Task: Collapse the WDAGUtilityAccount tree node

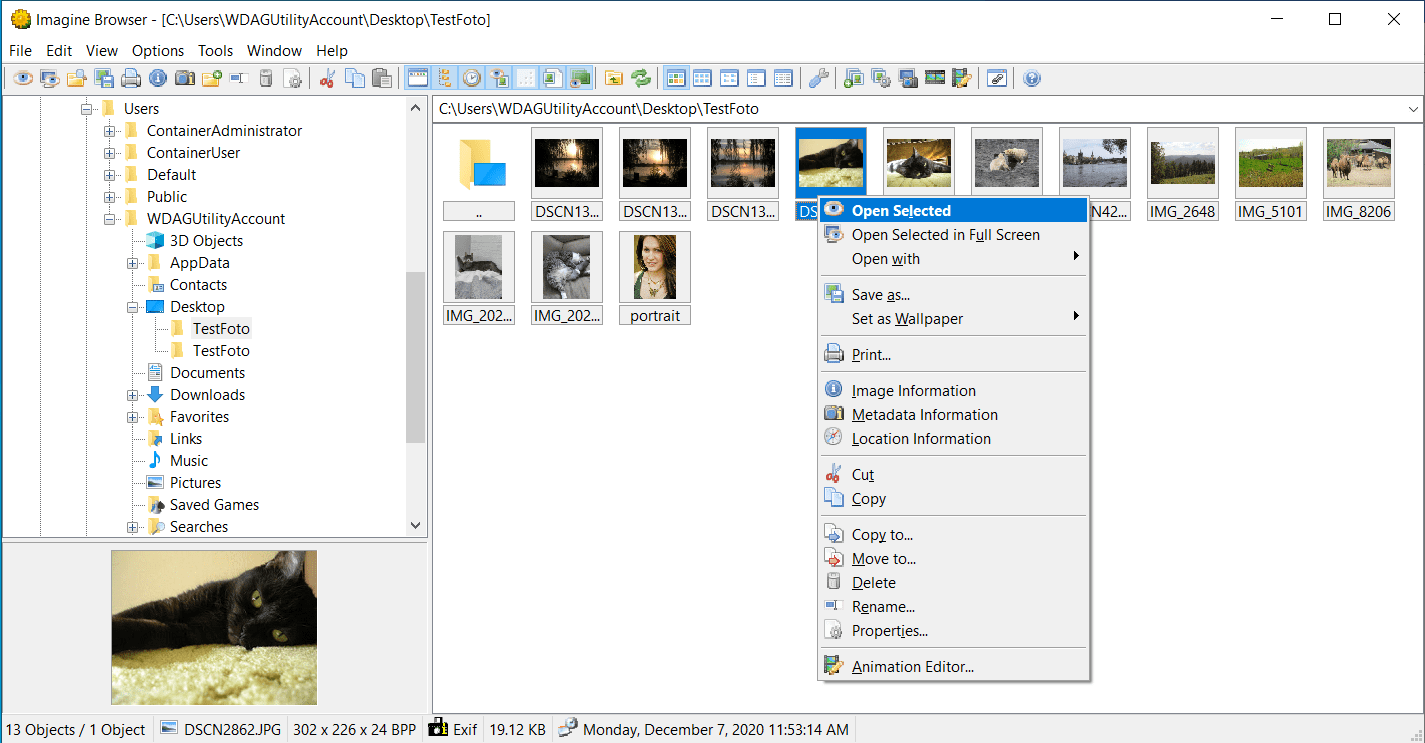Action: (x=110, y=219)
